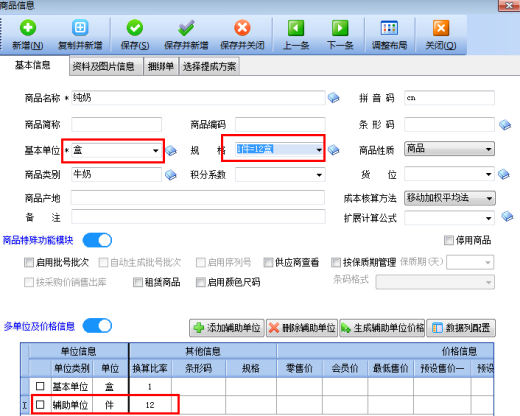Open 调整布局 layout icon

[389, 28]
